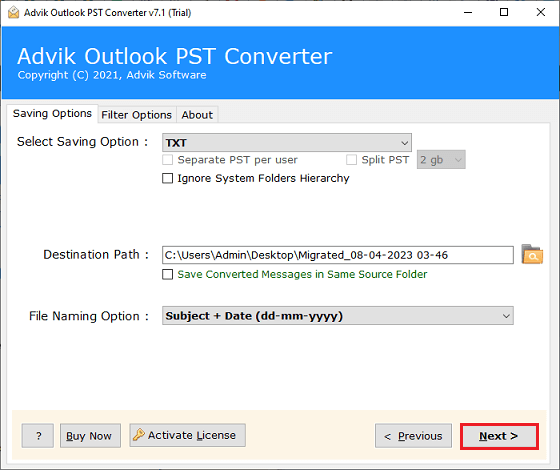Toggle Separate PST per user checkbox
560x470 pixels.
pyautogui.click(x=168, y=160)
